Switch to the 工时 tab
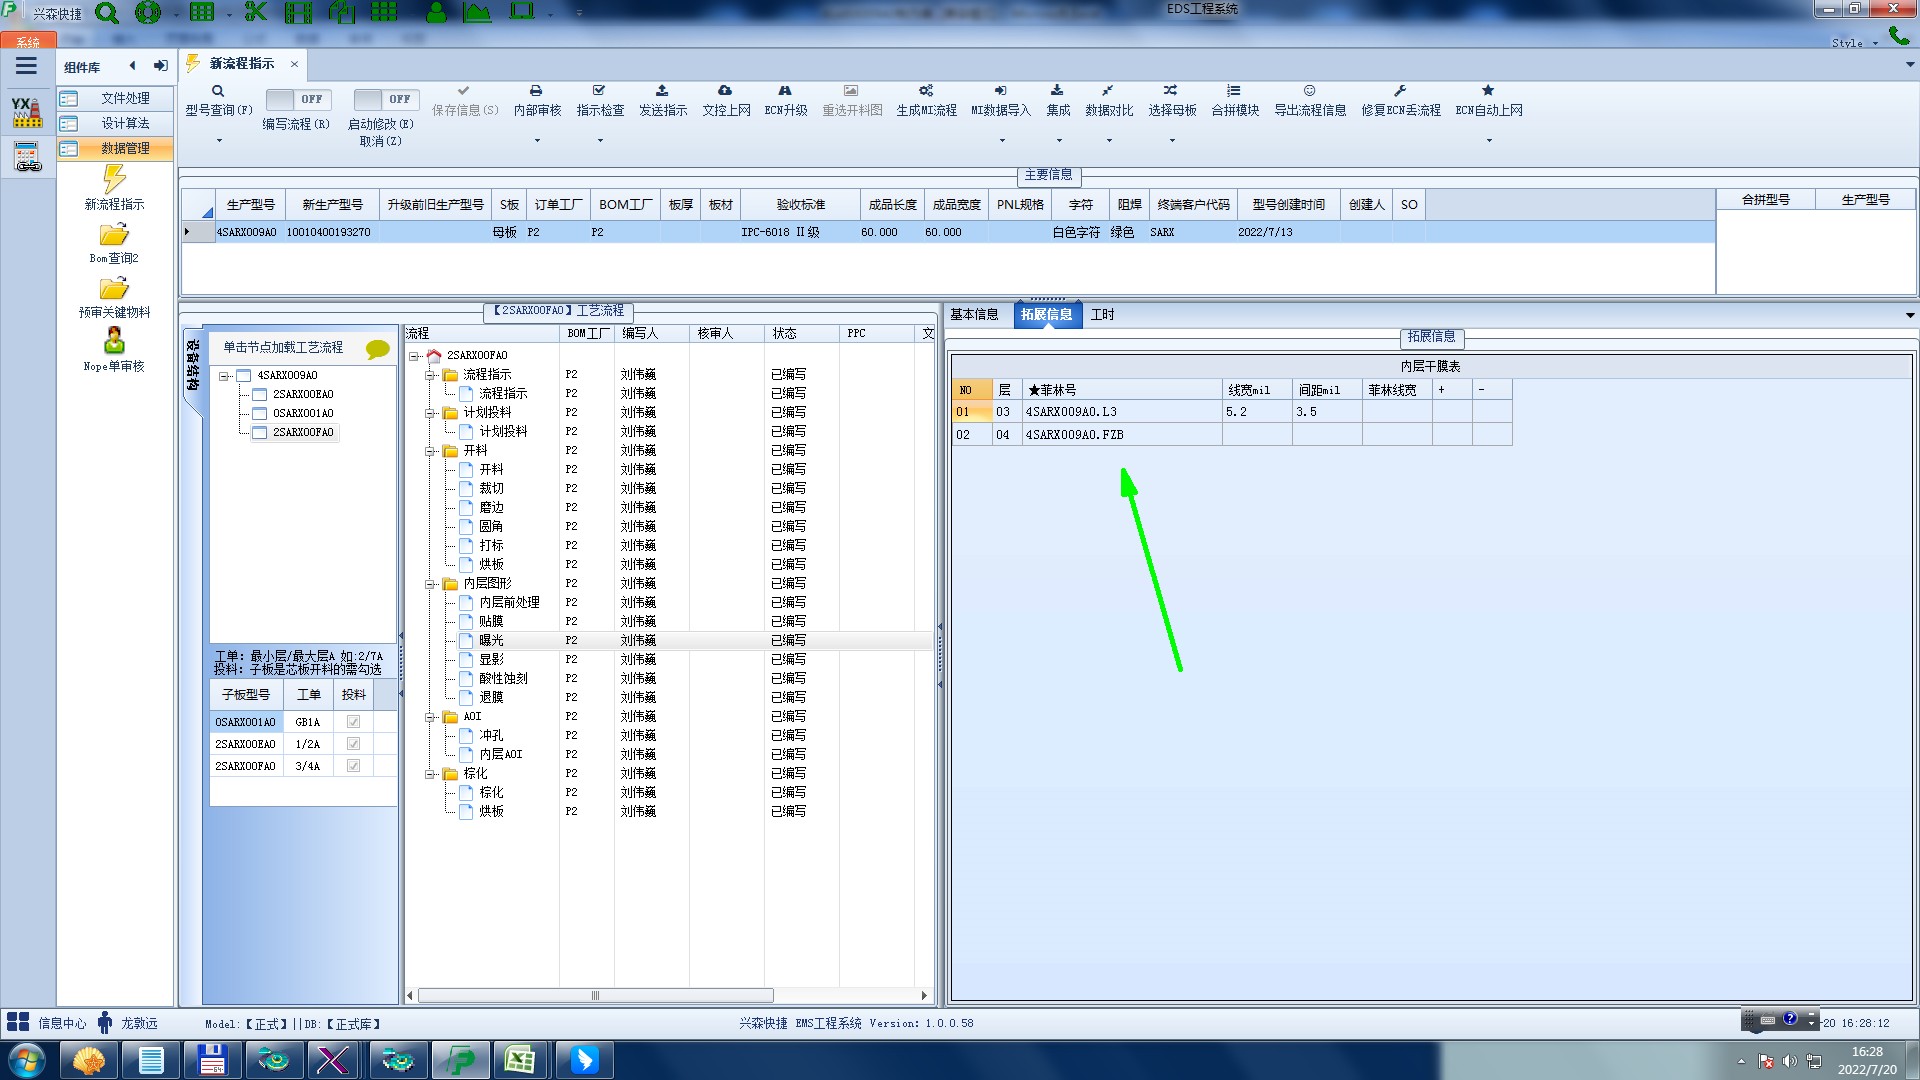This screenshot has height=1080, width=1920. click(1102, 314)
